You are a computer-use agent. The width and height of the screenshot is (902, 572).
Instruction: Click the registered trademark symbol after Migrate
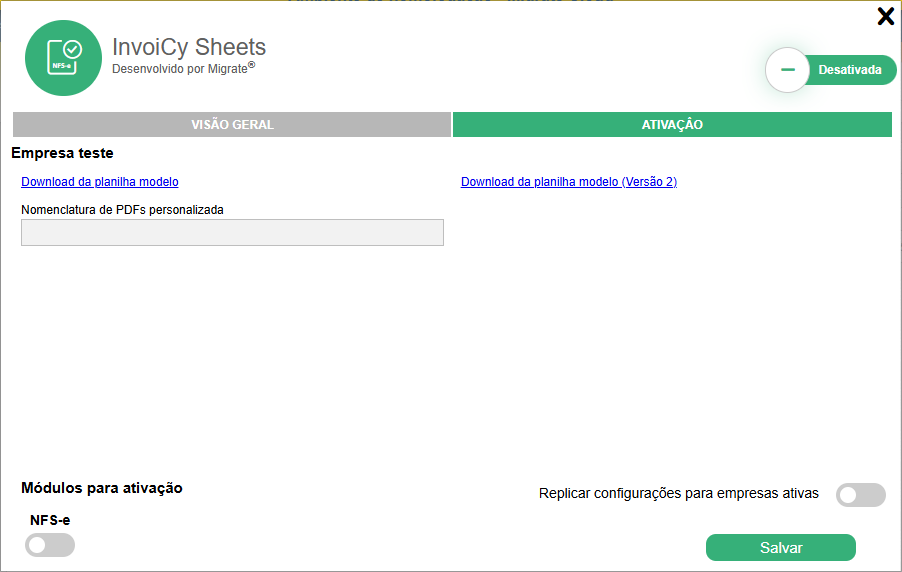[x=252, y=65]
